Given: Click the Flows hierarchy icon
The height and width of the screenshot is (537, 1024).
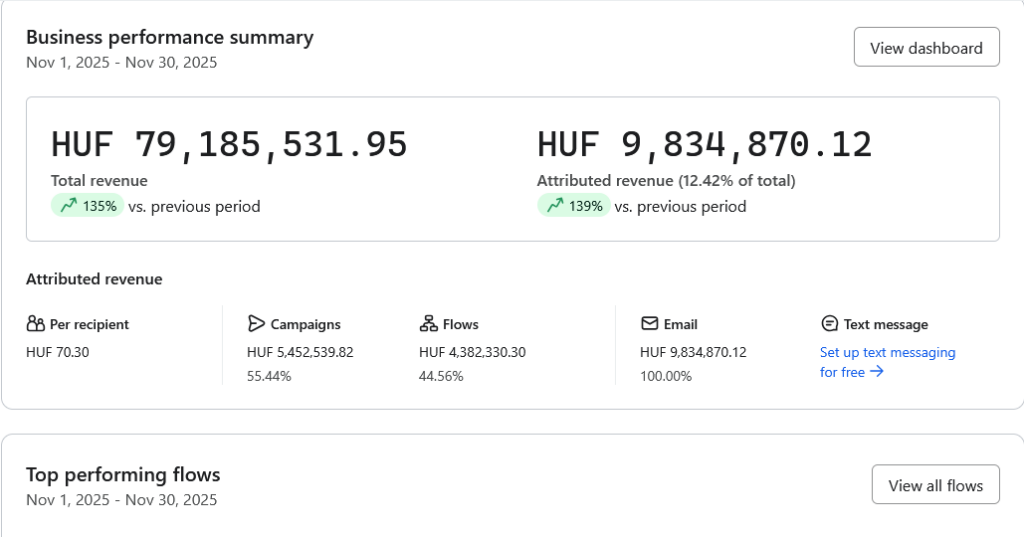Looking at the screenshot, I should tap(428, 324).
